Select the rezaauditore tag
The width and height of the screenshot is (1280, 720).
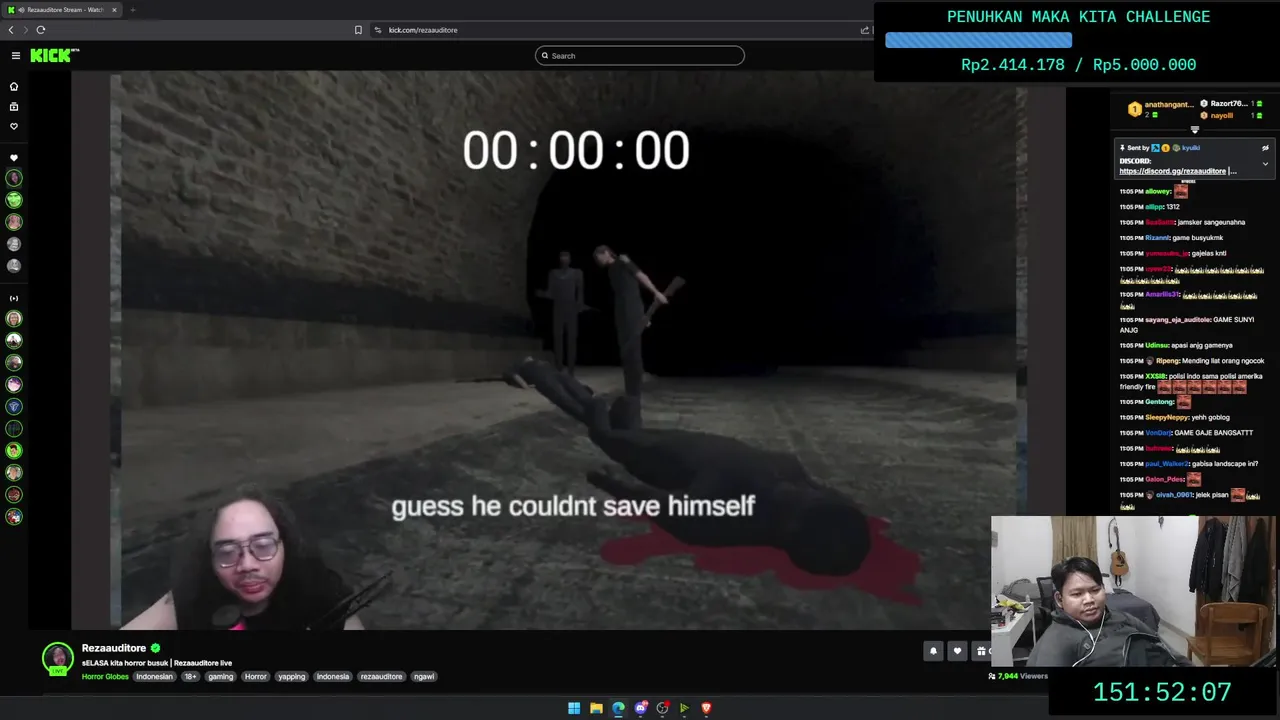click(381, 677)
